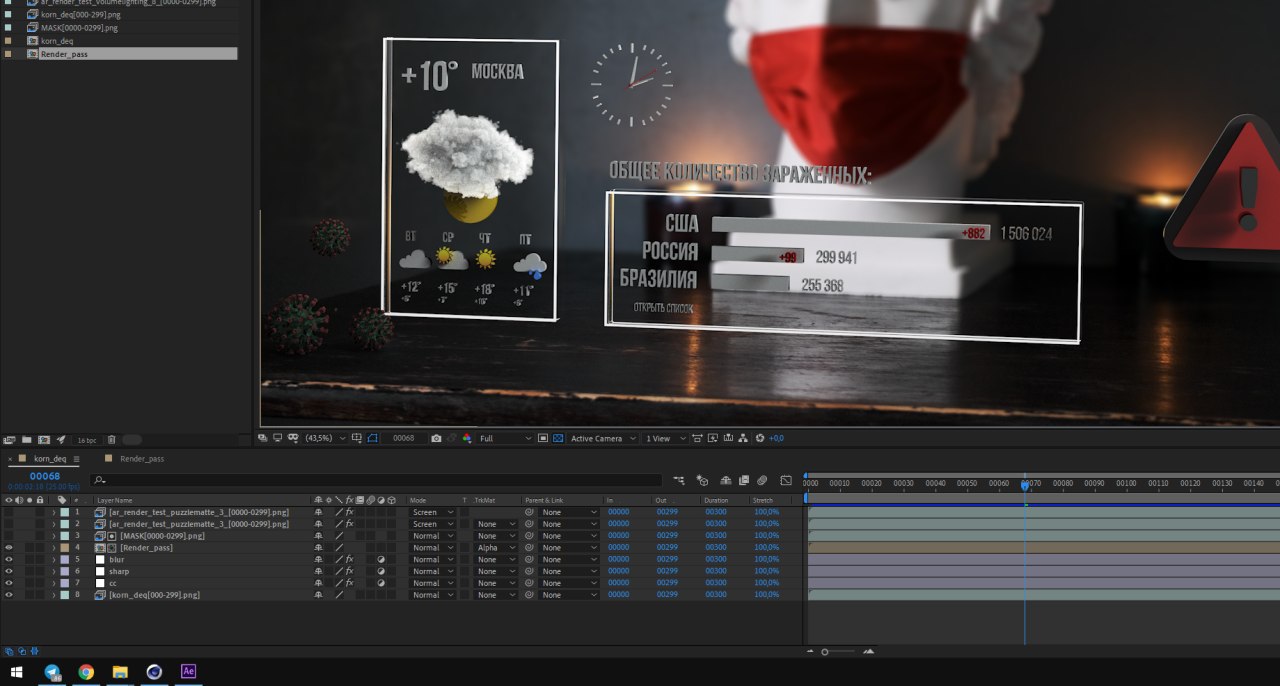Image resolution: width=1280 pixels, height=686 pixels.
Task: Switch to Render_pass timeline tab
Action: [x=142, y=459]
